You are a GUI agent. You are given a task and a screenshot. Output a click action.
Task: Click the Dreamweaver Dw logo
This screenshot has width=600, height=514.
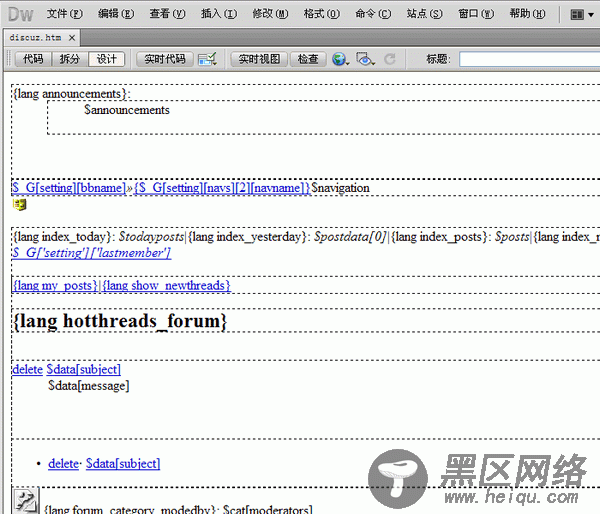click(21, 14)
